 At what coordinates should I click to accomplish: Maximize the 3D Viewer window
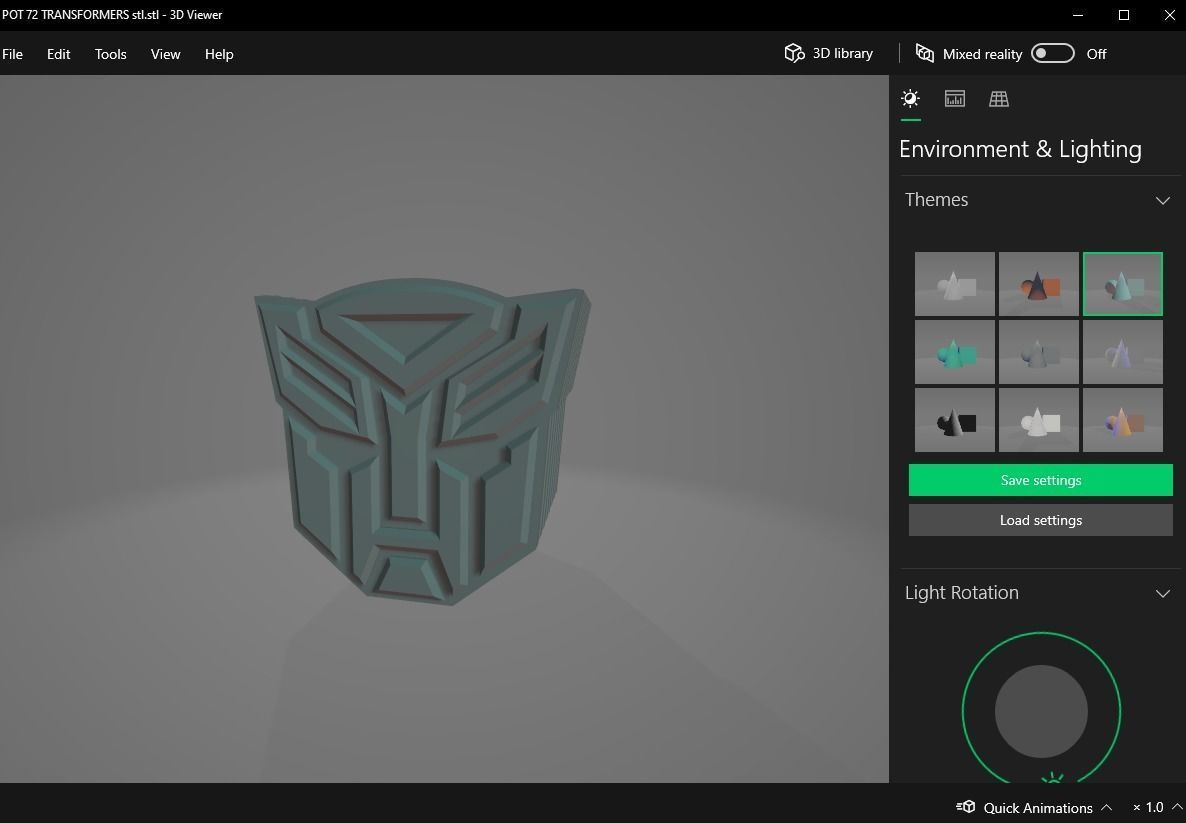point(1124,15)
